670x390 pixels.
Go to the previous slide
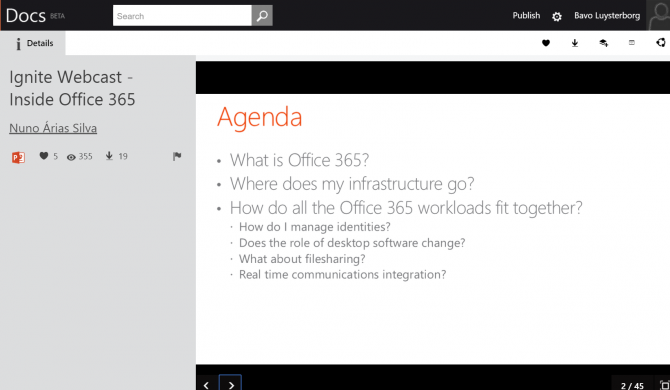tap(206, 385)
